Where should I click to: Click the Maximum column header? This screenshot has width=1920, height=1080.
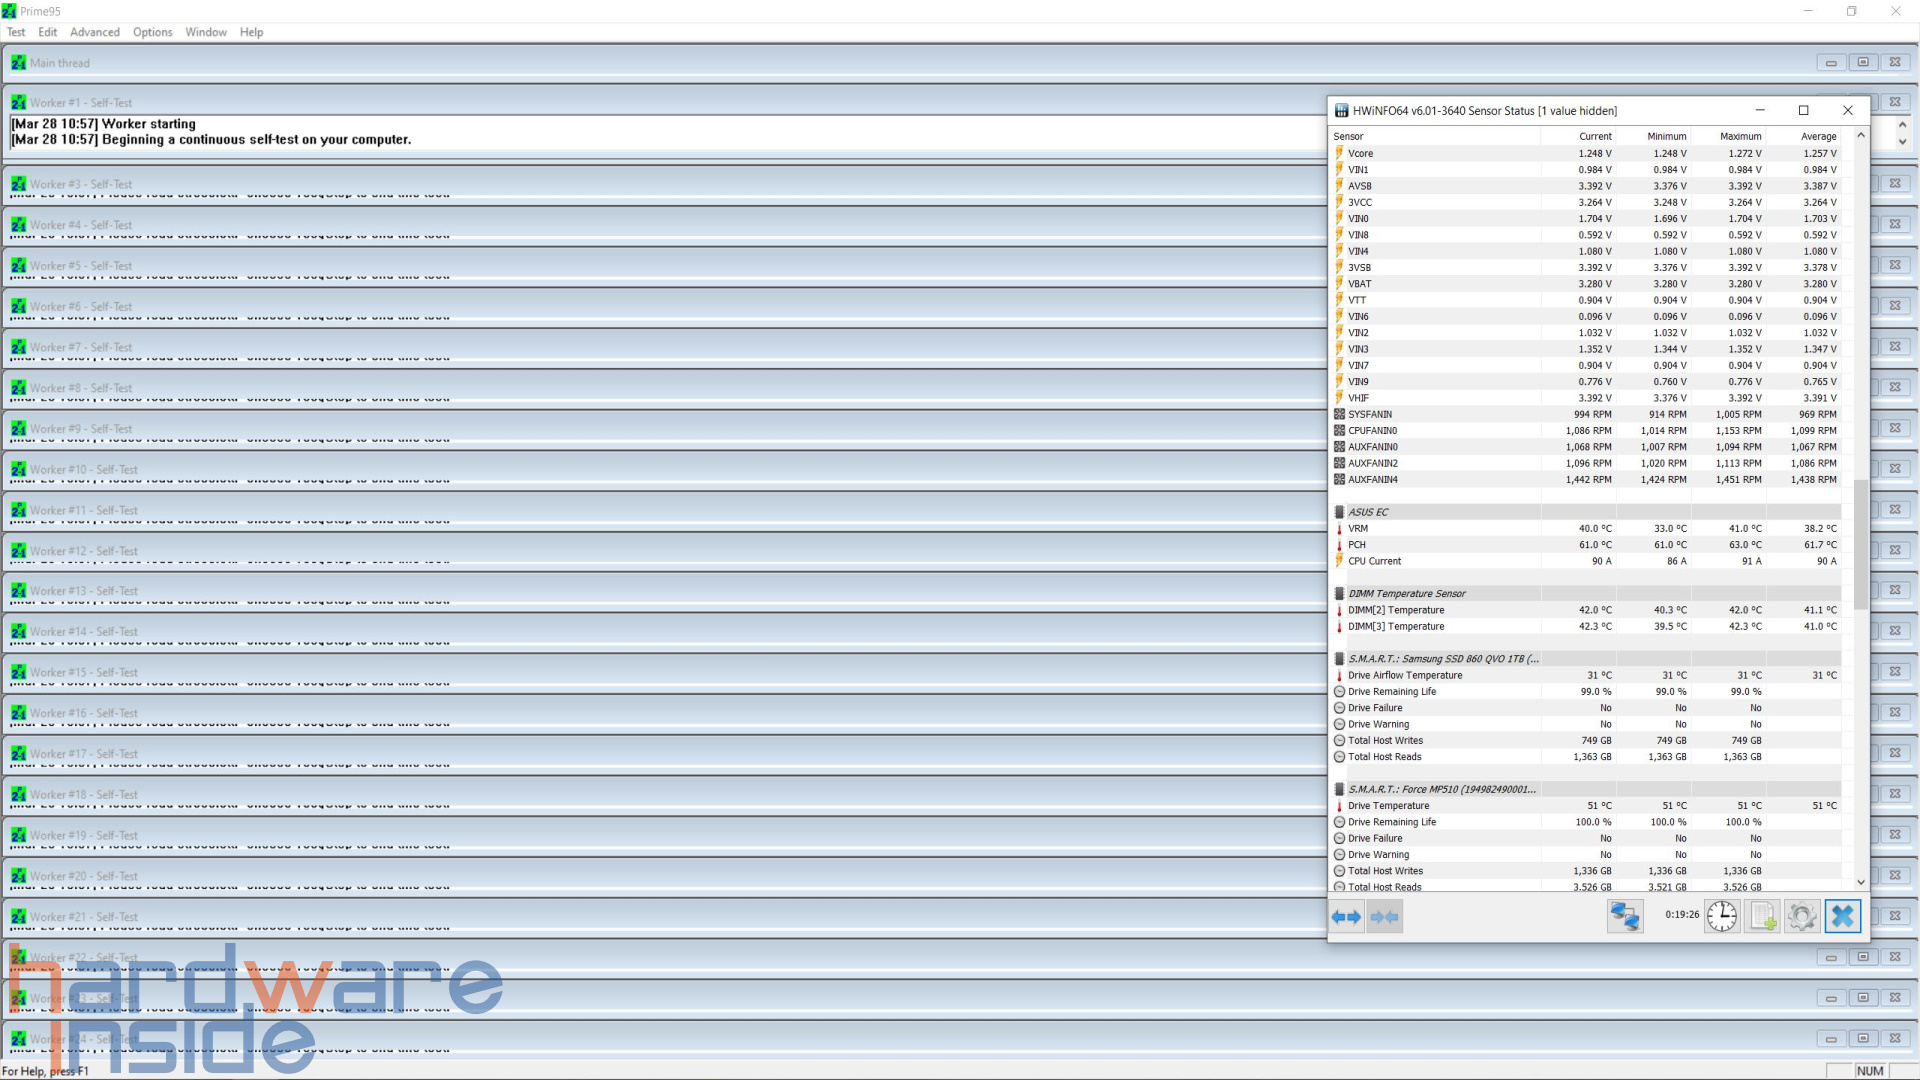tap(1728, 136)
